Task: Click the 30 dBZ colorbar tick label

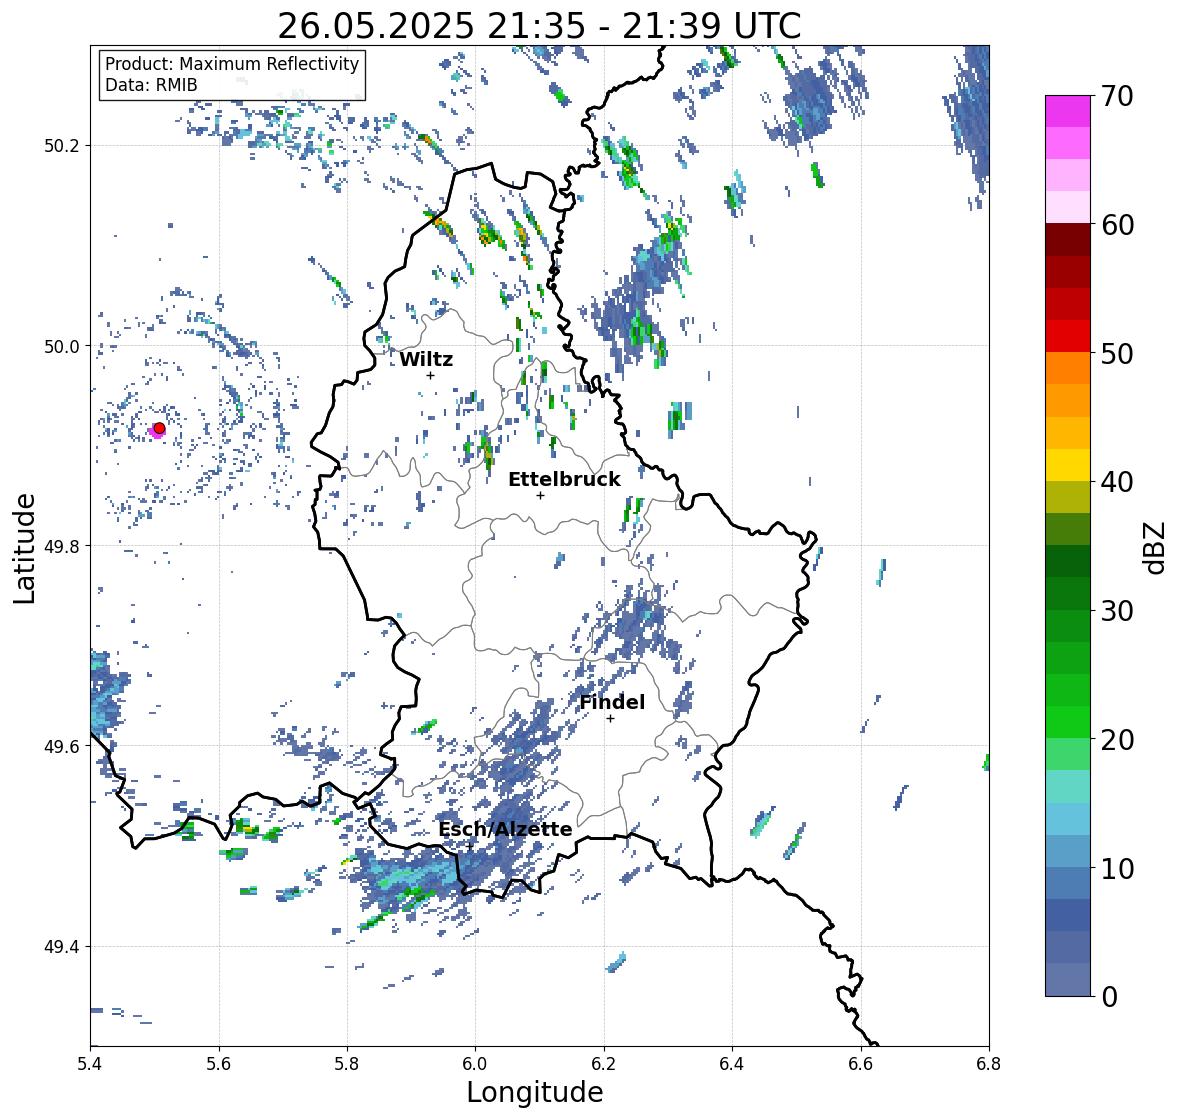Action: 1117,610
